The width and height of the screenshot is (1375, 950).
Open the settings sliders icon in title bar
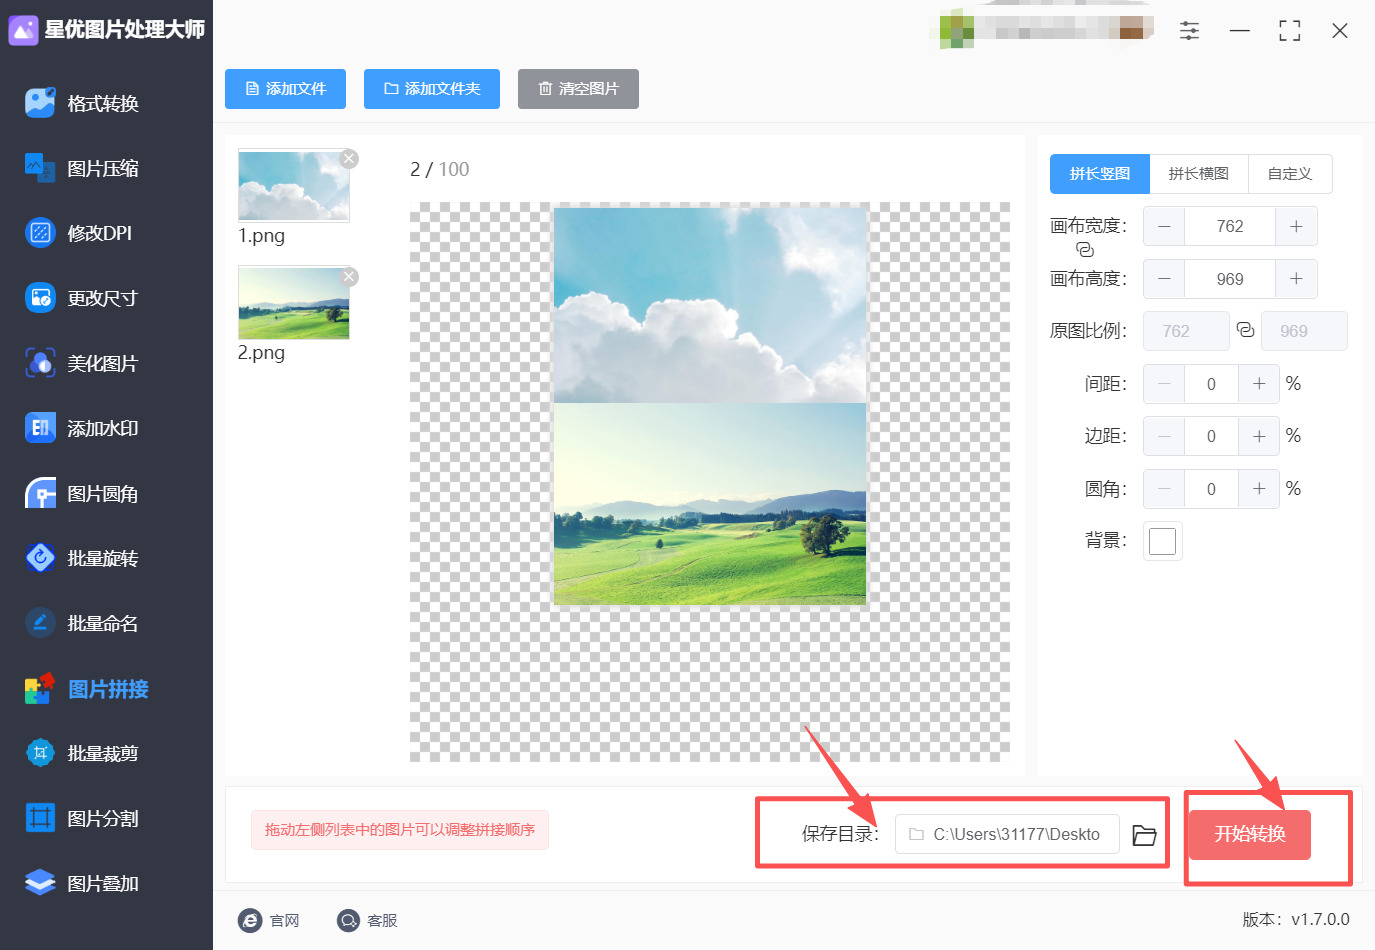[x=1189, y=31]
